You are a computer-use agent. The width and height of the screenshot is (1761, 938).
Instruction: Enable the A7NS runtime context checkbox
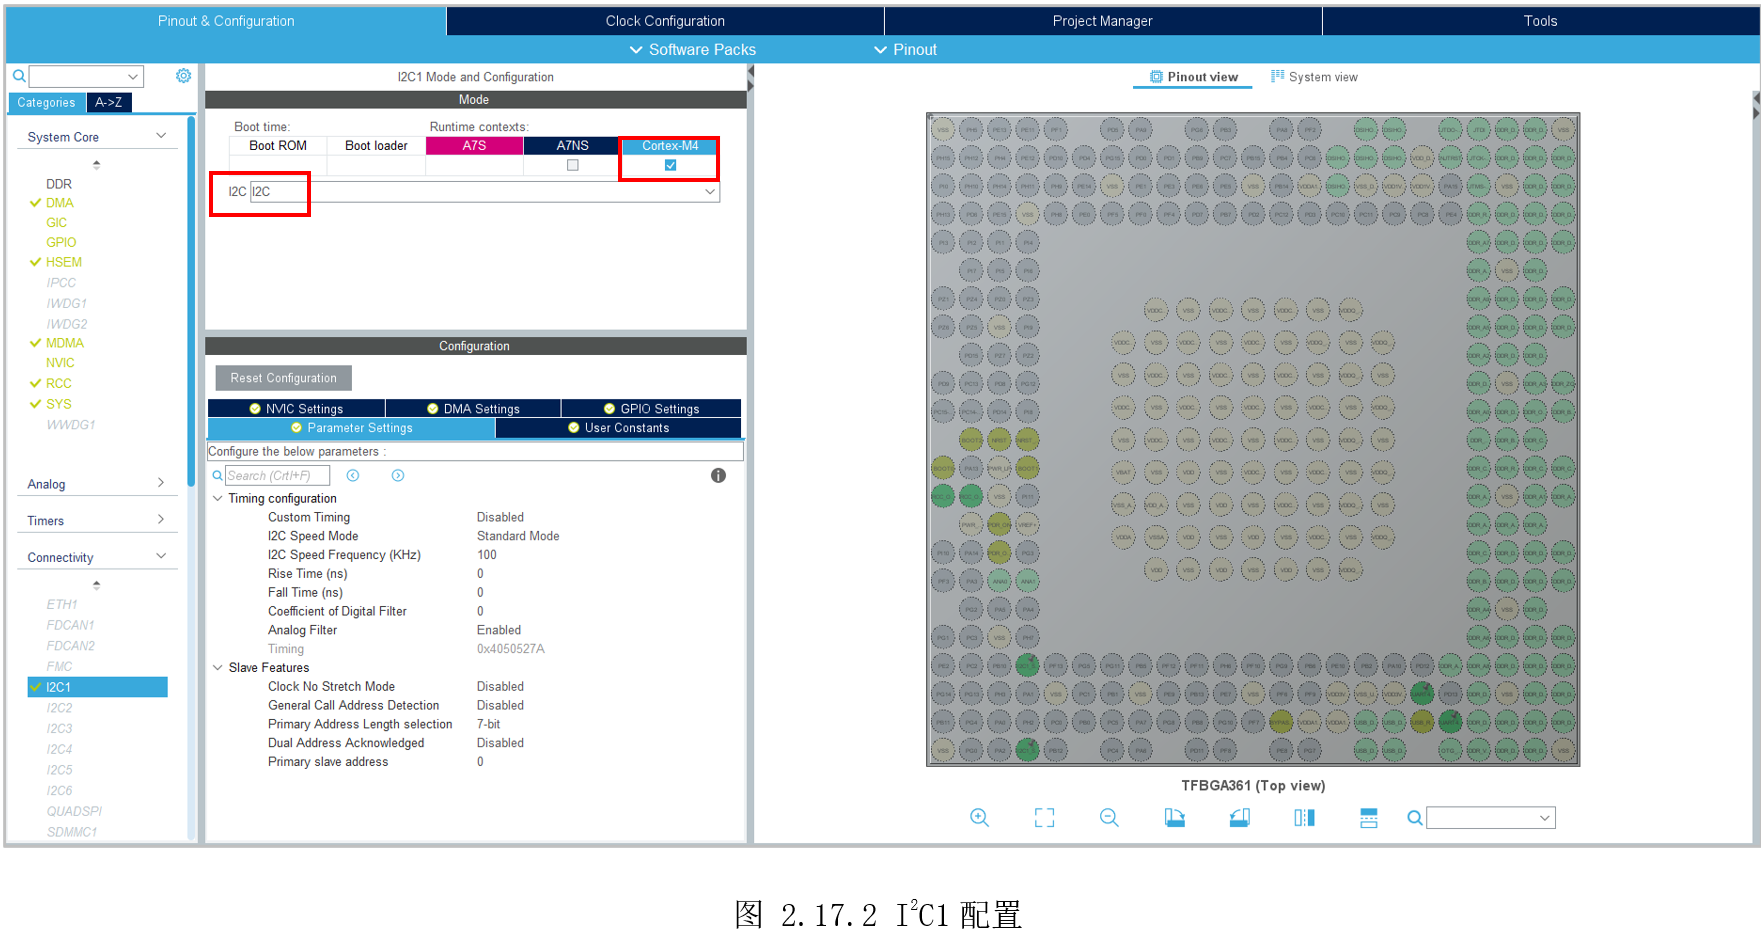tap(572, 165)
